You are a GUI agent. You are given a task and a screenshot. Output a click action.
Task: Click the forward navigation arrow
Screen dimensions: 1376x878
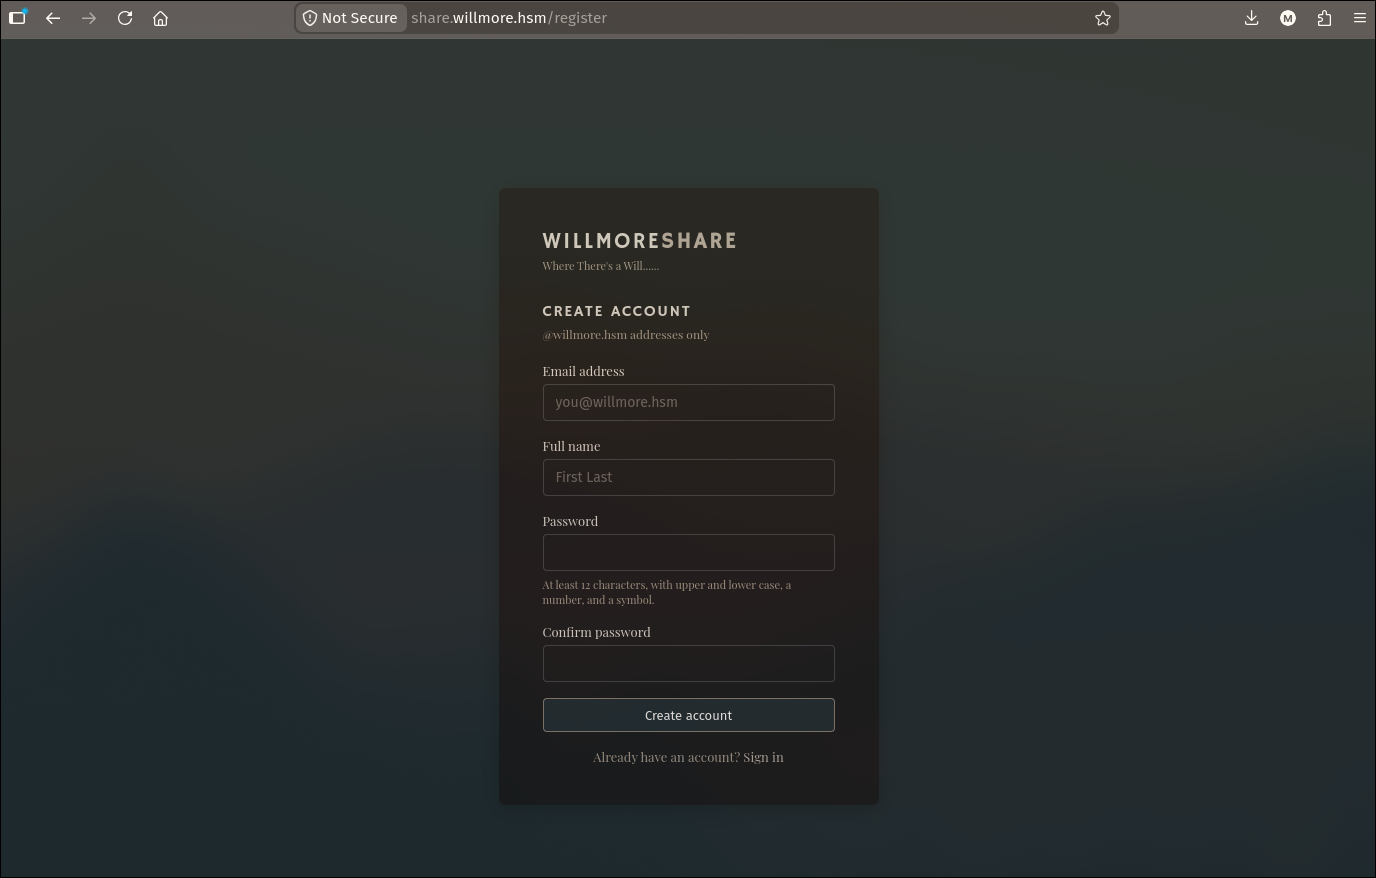(89, 18)
